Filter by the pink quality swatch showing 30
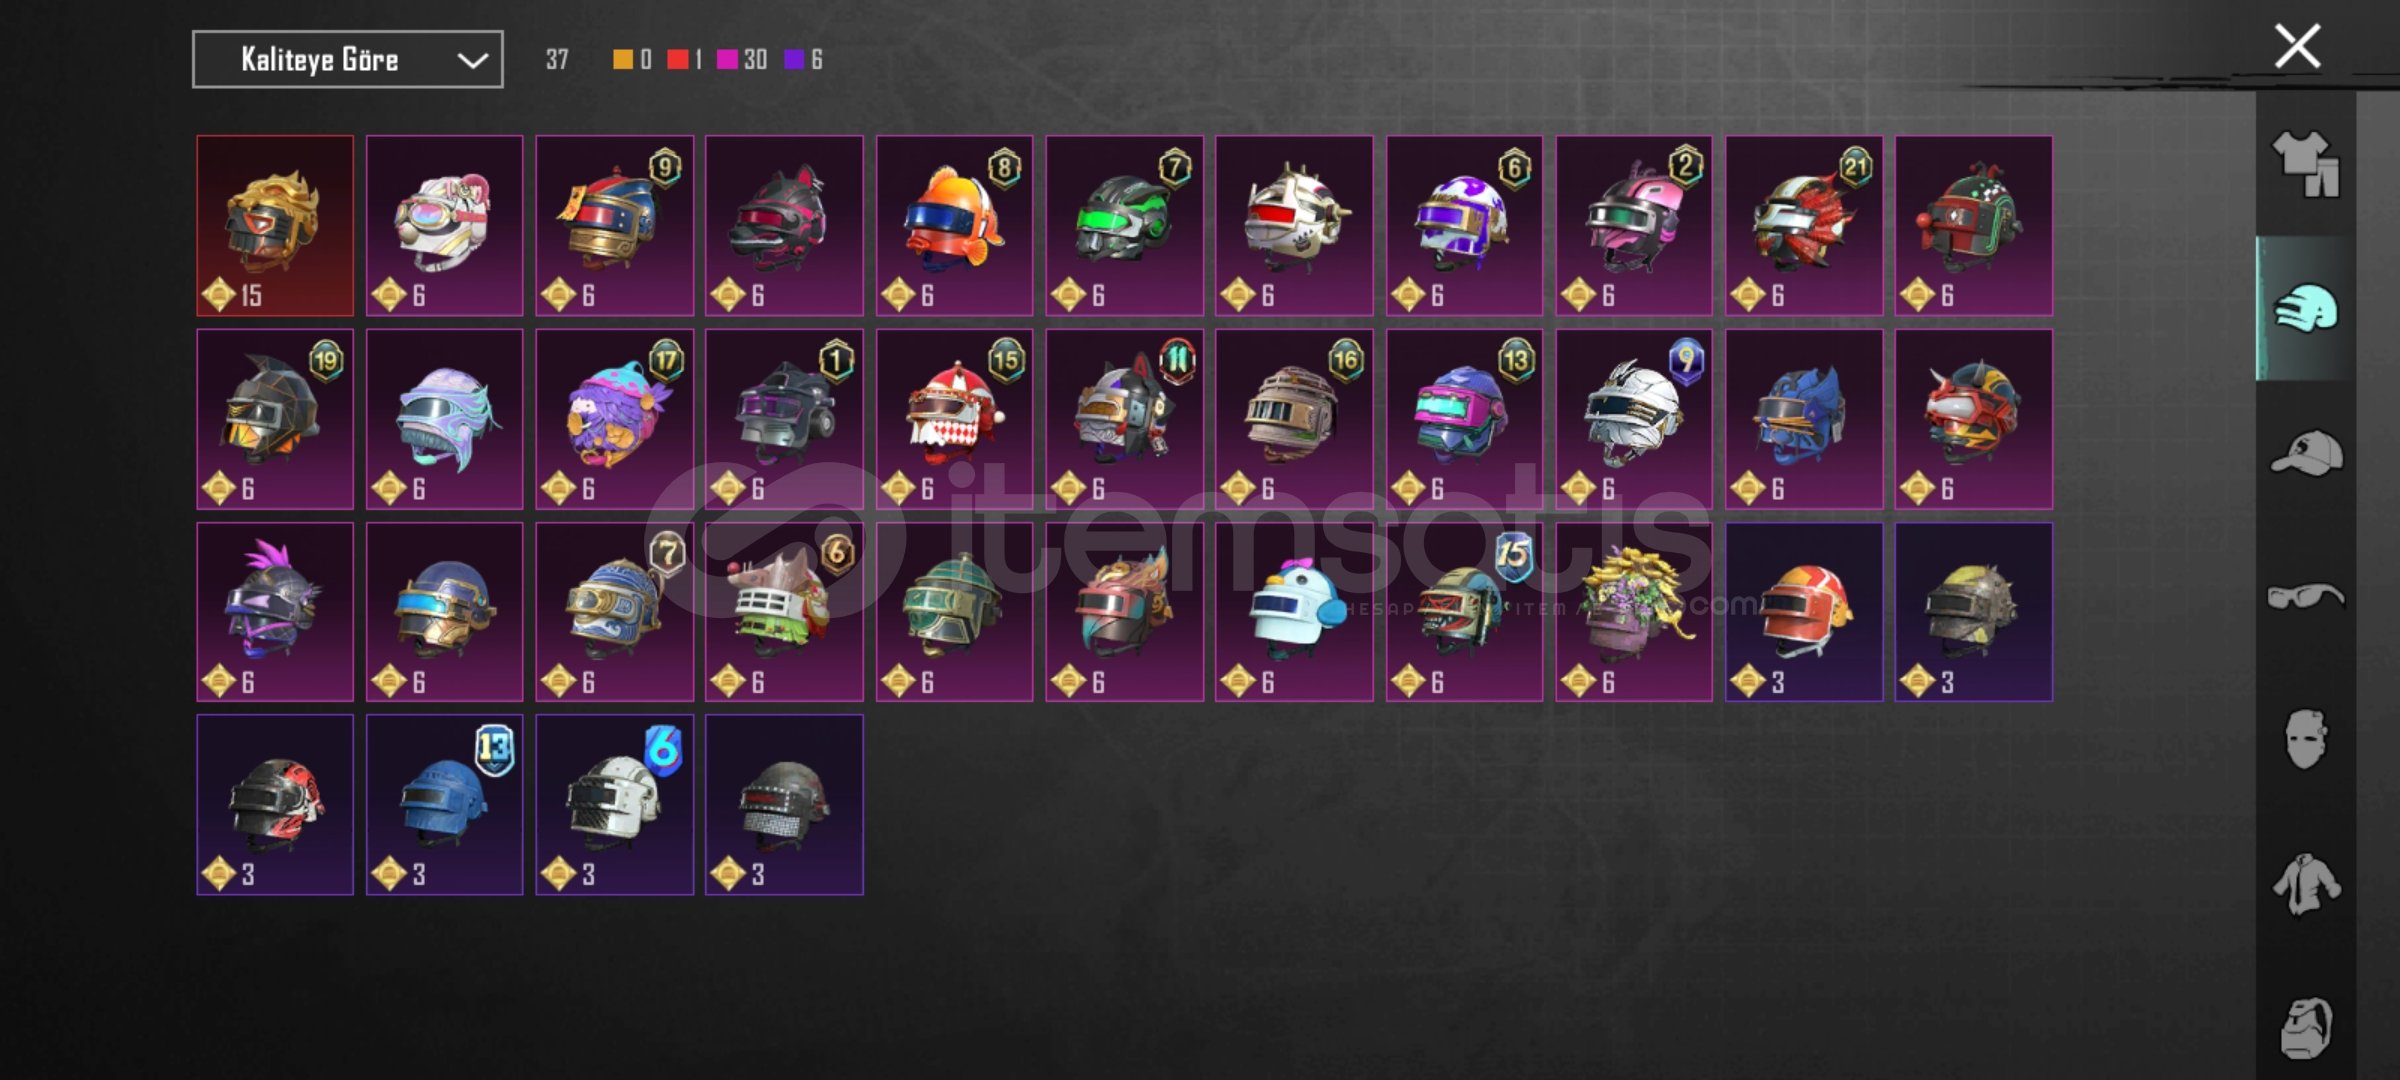Viewport: 2400px width, 1080px height. coord(728,60)
